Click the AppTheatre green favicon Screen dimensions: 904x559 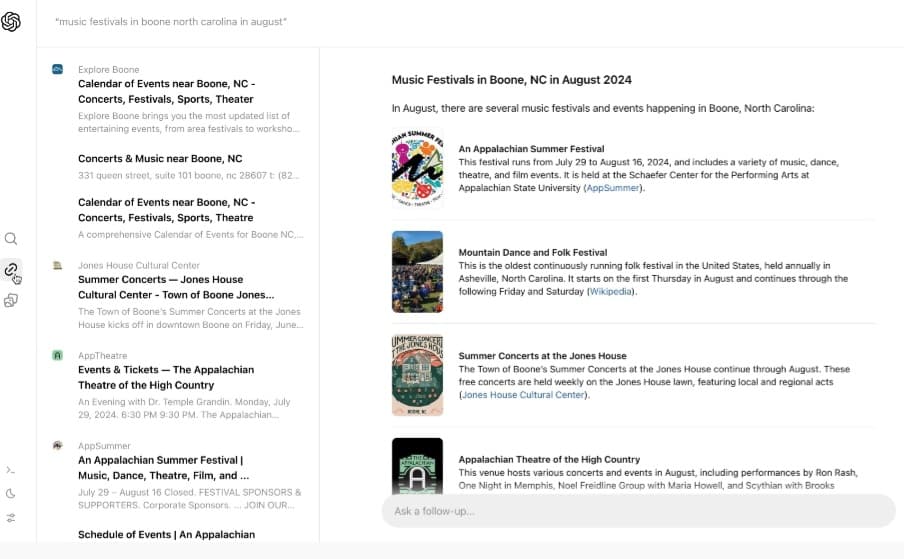(x=58, y=355)
